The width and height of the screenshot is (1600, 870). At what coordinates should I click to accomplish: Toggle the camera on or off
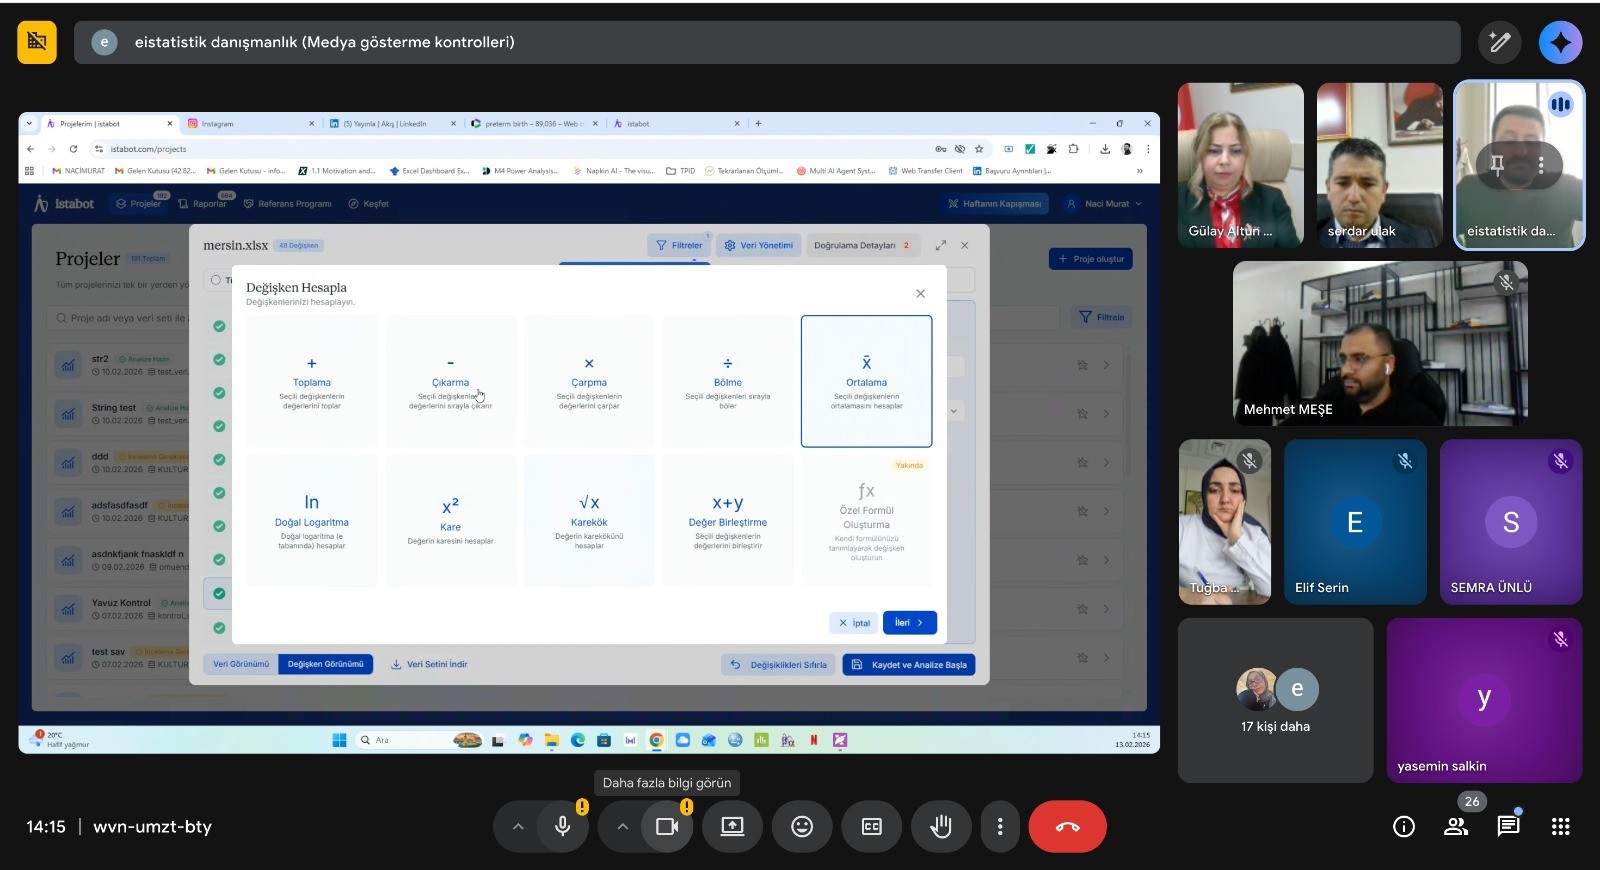(x=667, y=827)
